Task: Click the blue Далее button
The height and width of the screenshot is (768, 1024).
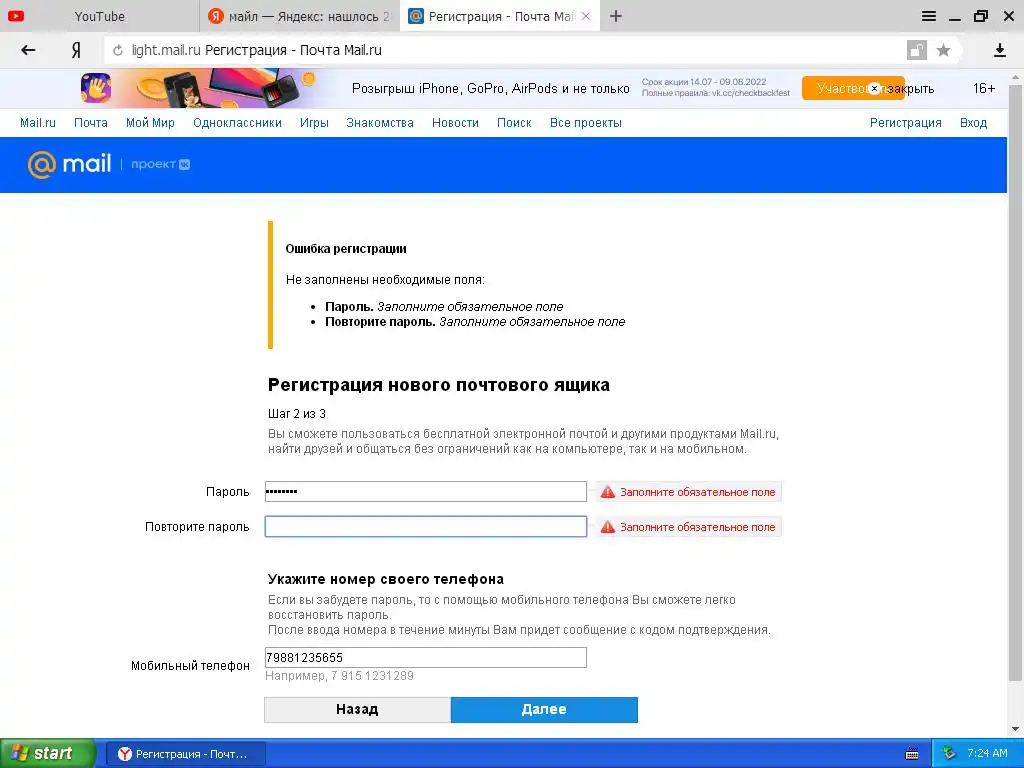Action: tap(544, 710)
